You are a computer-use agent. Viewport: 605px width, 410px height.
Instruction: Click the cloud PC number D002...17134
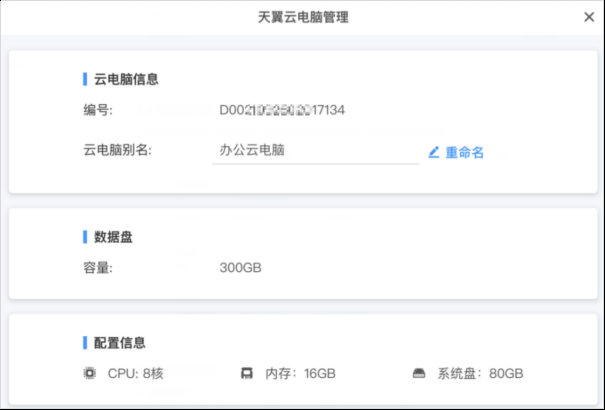pyautogui.click(x=282, y=110)
